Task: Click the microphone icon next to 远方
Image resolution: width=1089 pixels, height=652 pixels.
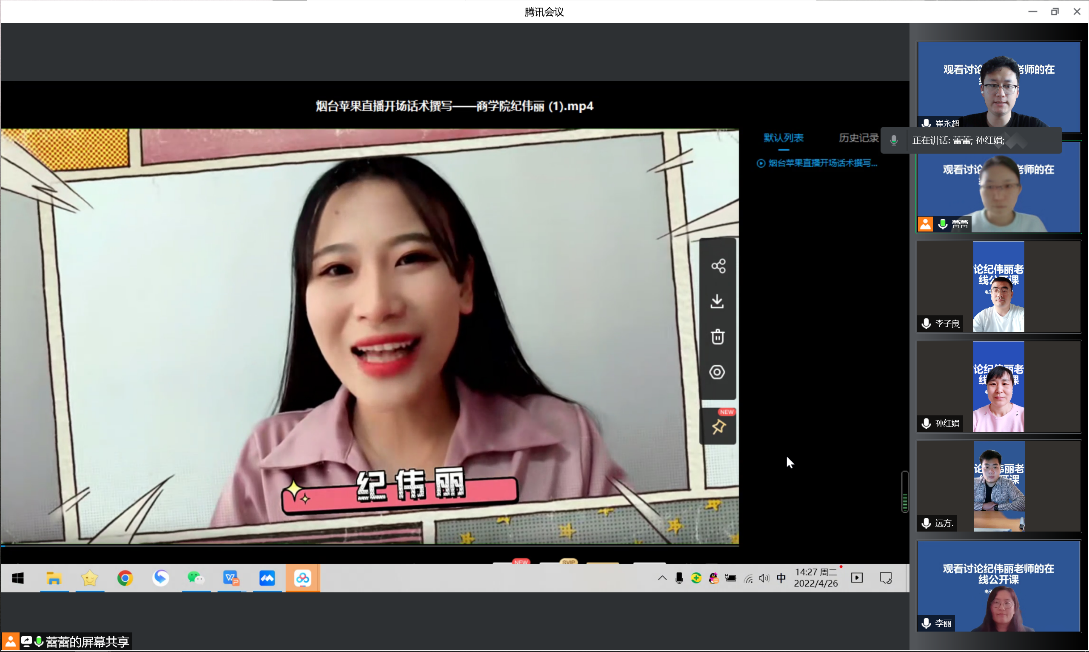Action: point(926,524)
